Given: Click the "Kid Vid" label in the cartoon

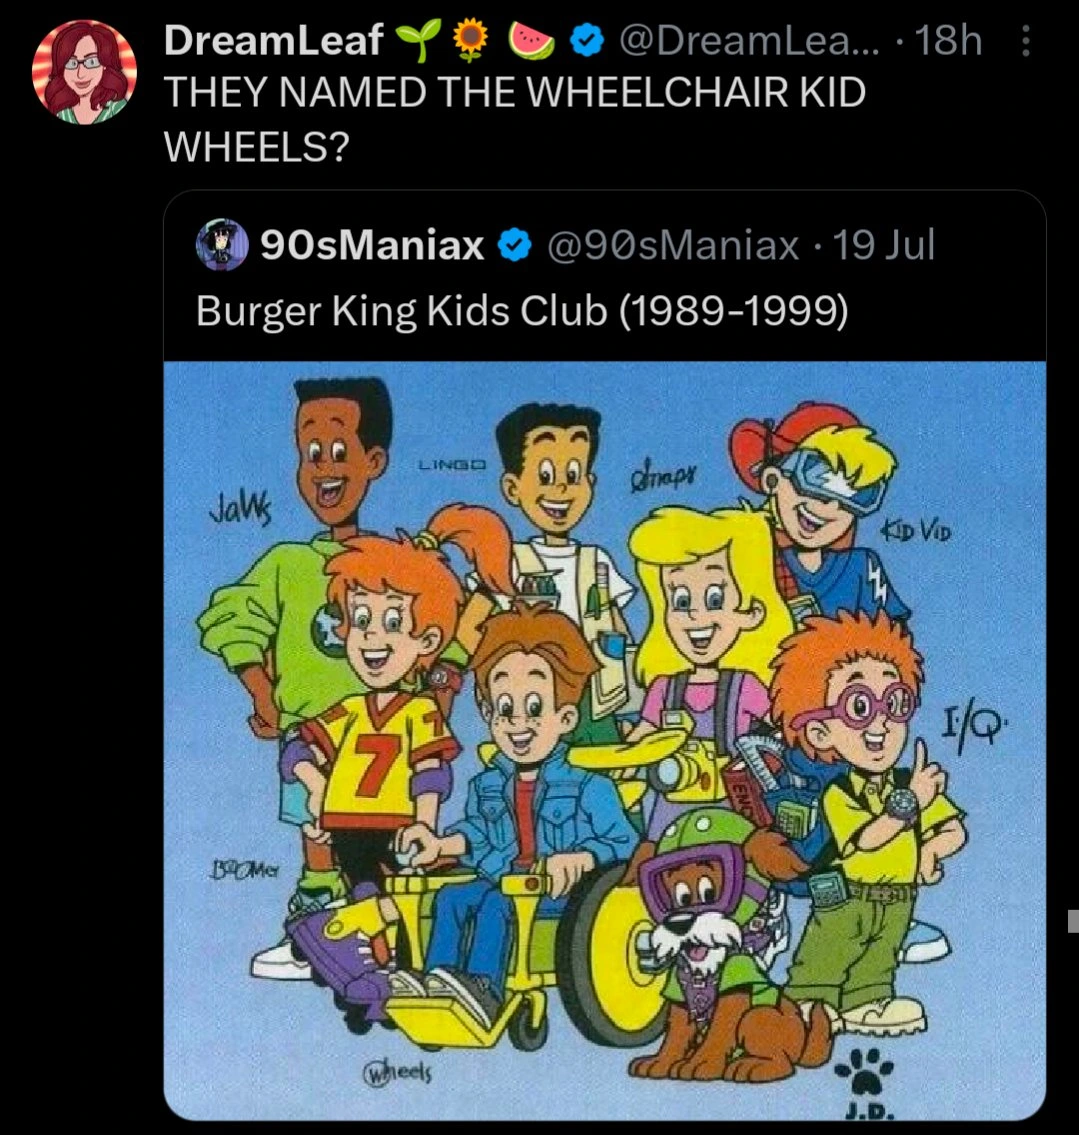Looking at the screenshot, I should (x=914, y=531).
